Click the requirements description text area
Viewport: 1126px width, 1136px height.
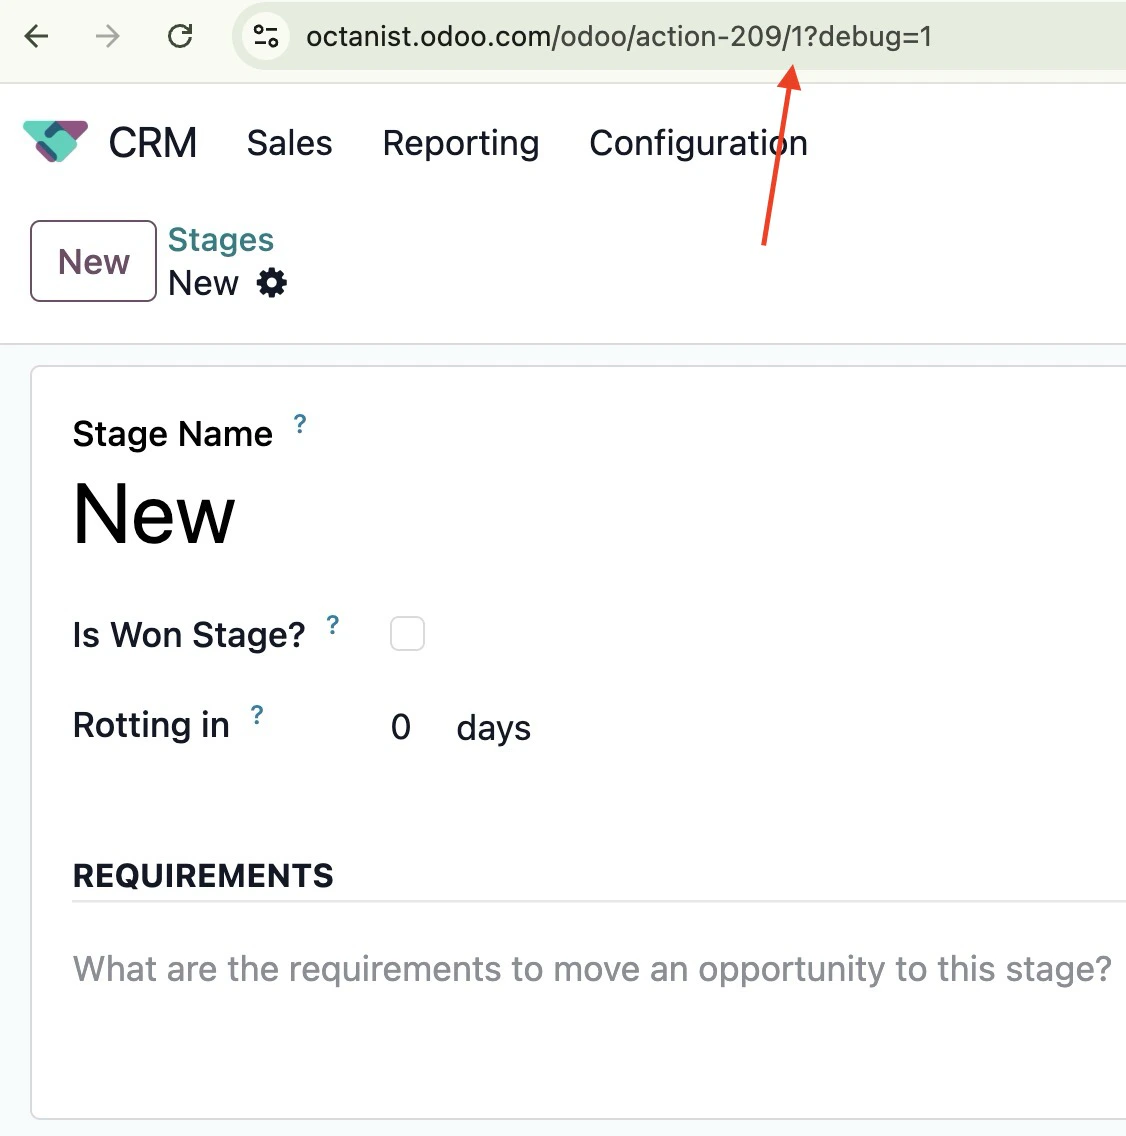click(592, 969)
